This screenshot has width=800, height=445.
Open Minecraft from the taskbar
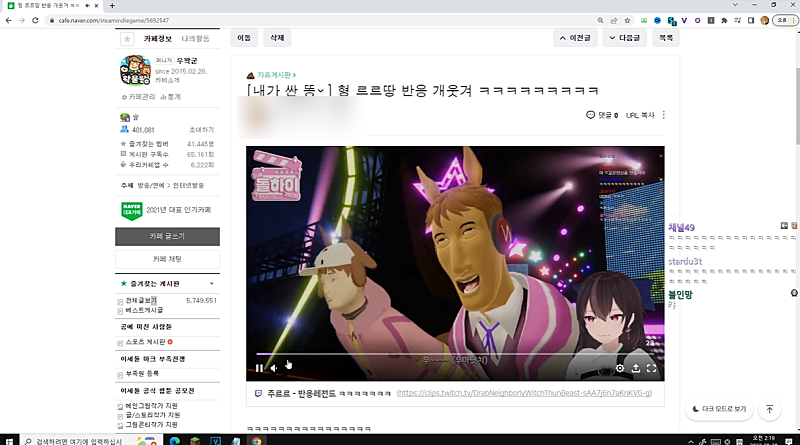click(195, 441)
